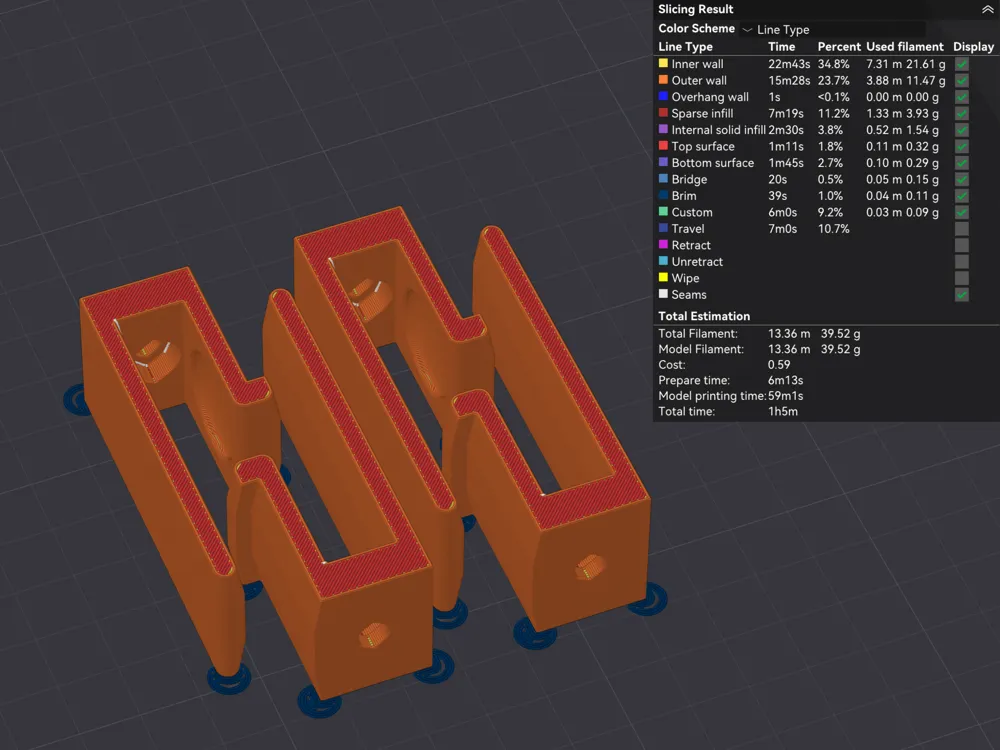This screenshot has height=750, width=1000.
Task: Click the Total Filament value '13.36 m'
Action: coord(789,334)
